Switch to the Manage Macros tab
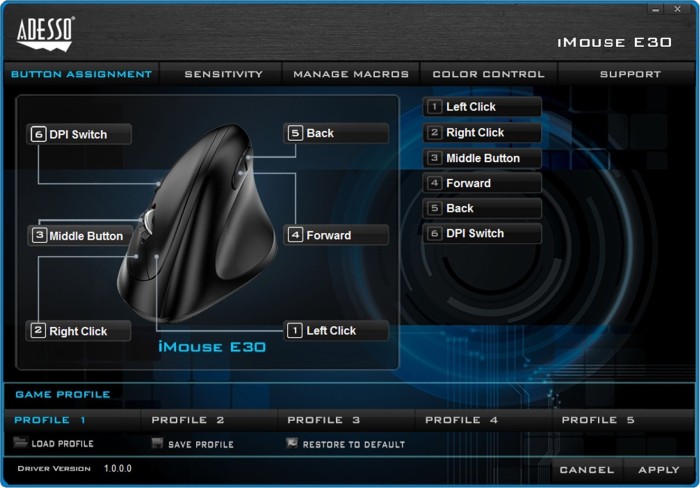 (351, 74)
